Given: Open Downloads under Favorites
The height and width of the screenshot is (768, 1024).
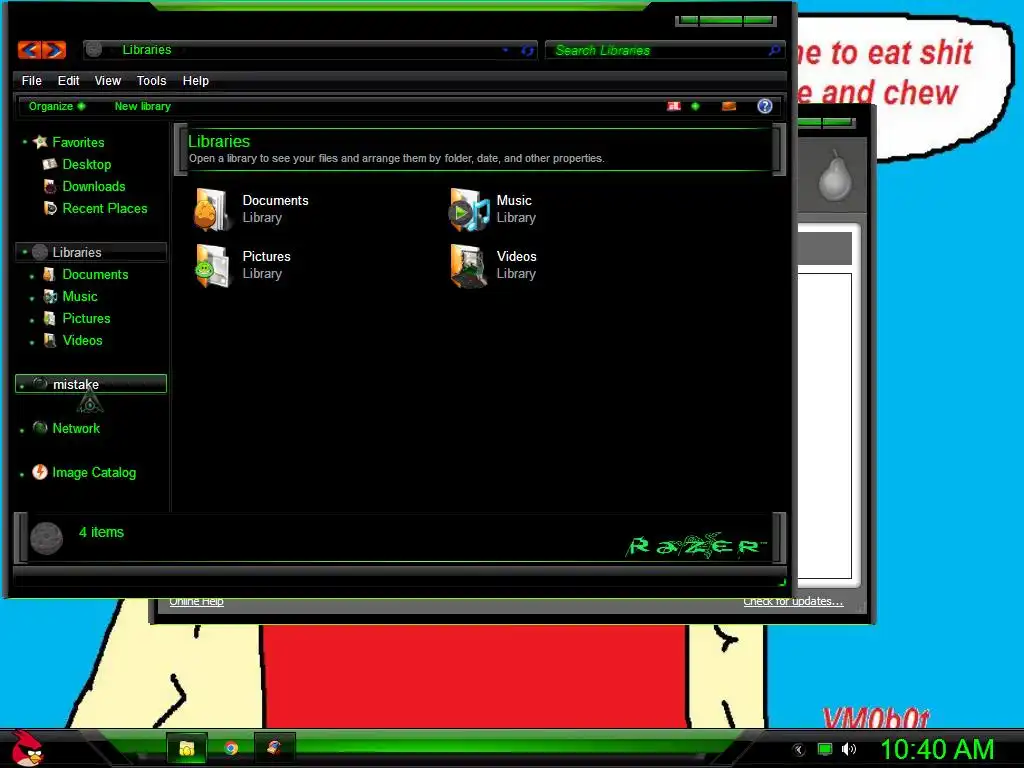Looking at the screenshot, I should point(93,186).
